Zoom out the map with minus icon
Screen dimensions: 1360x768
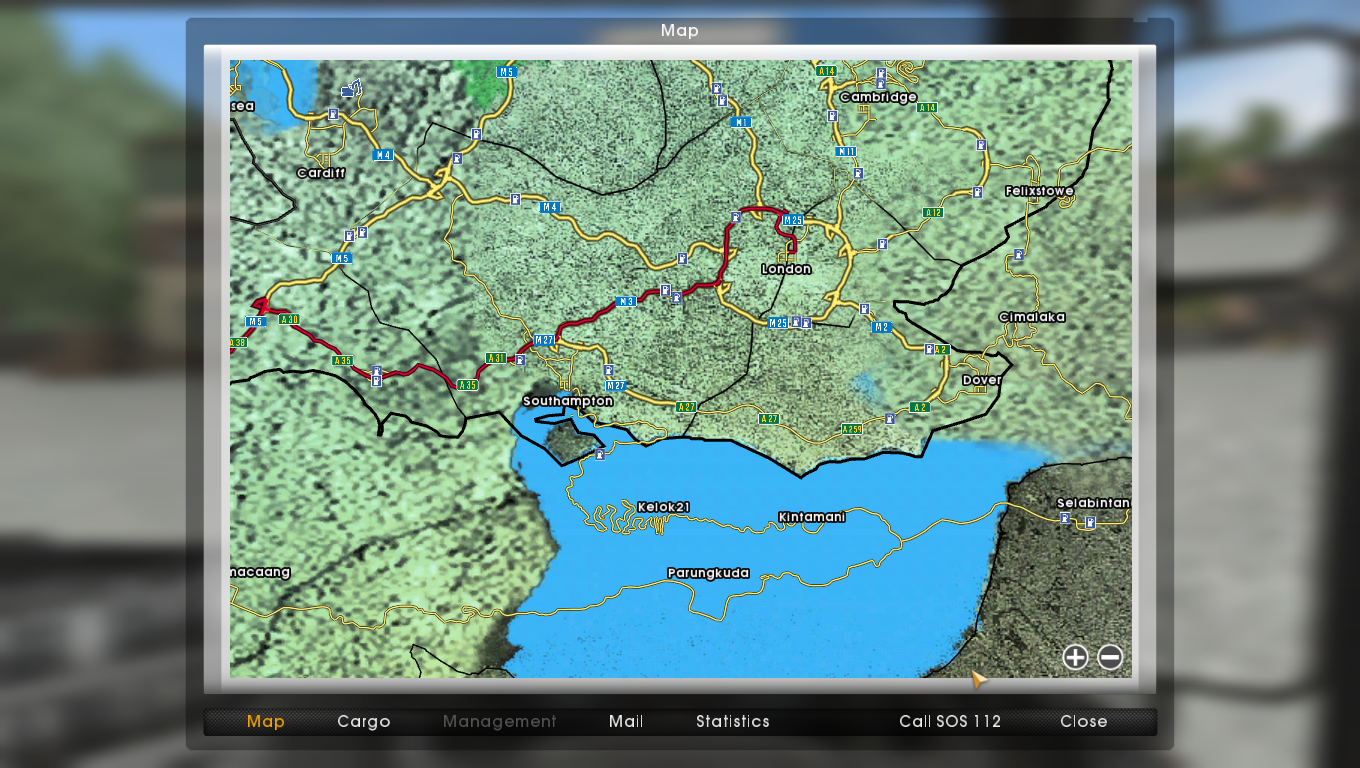coord(1110,657)
